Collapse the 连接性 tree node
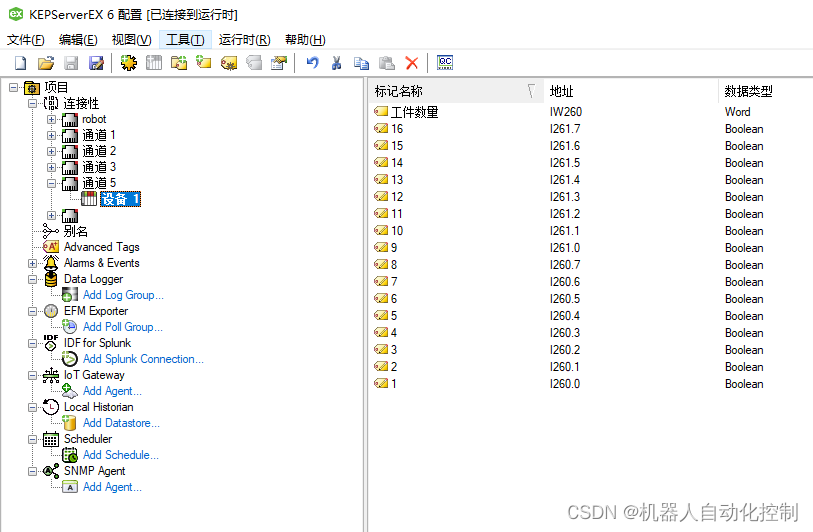The height and width of the screenshot is (532, 813). coord(33,103)
